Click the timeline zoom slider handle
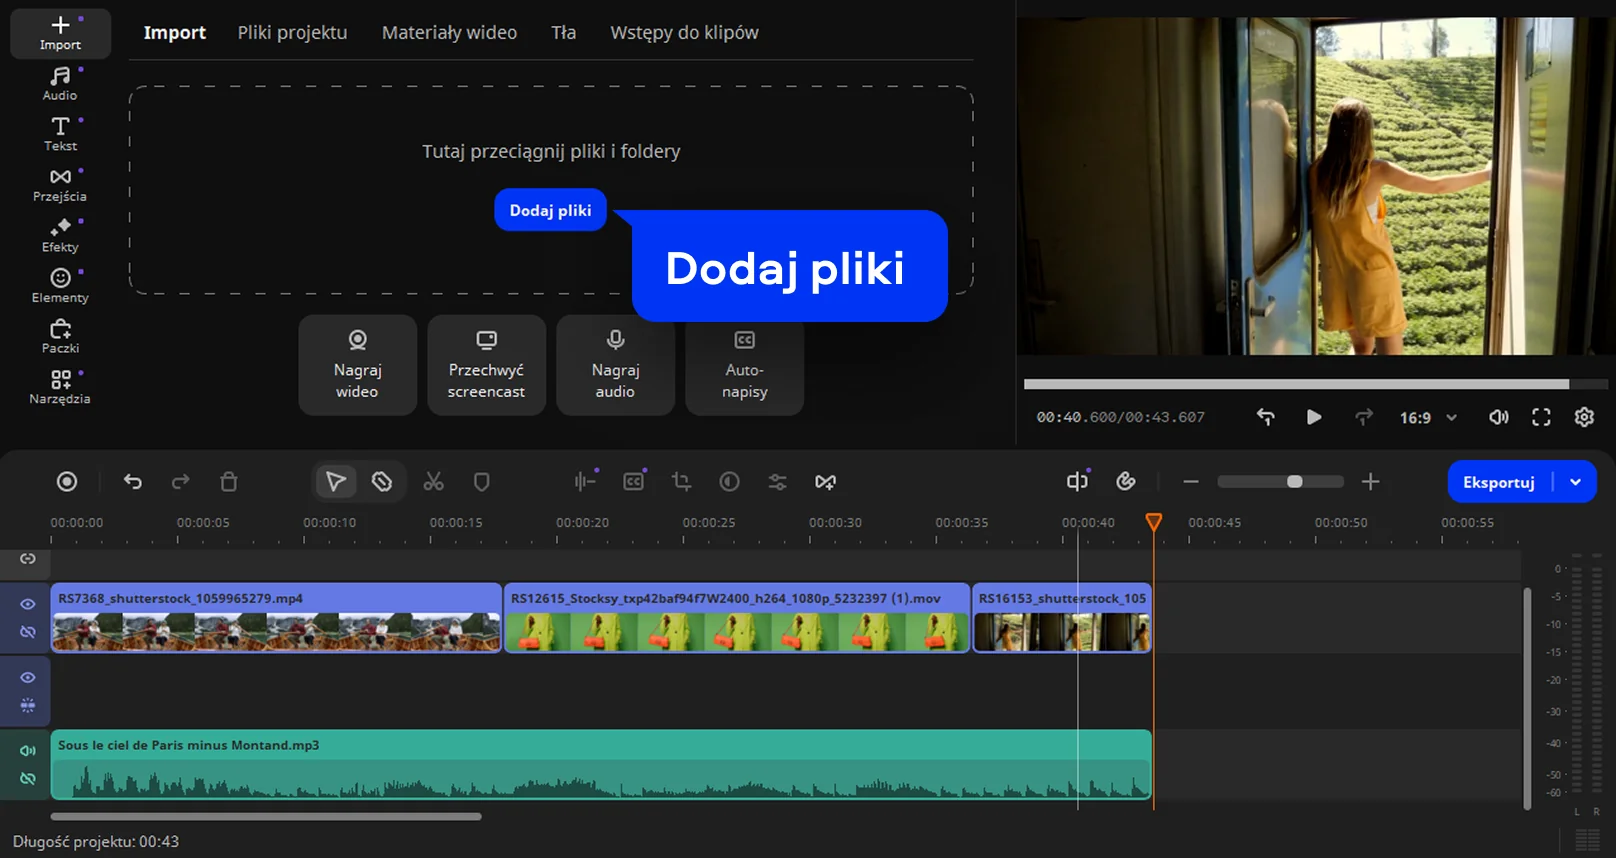Viewport: 1616px width, 858px height. pos(1294,482)
